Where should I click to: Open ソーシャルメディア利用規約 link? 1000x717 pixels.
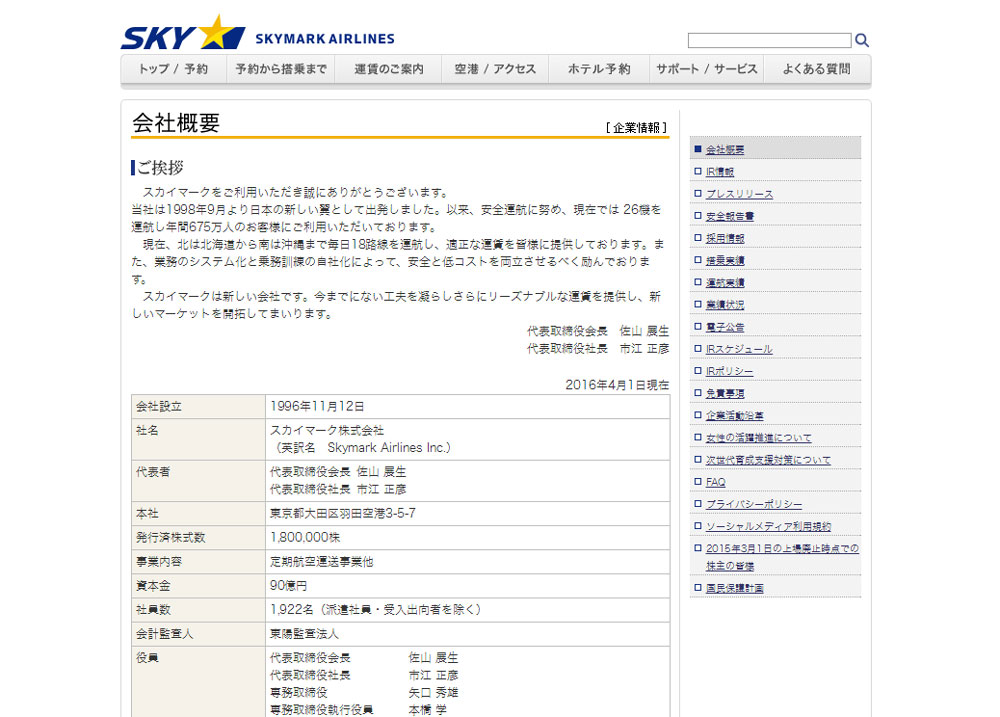[768, 526]
